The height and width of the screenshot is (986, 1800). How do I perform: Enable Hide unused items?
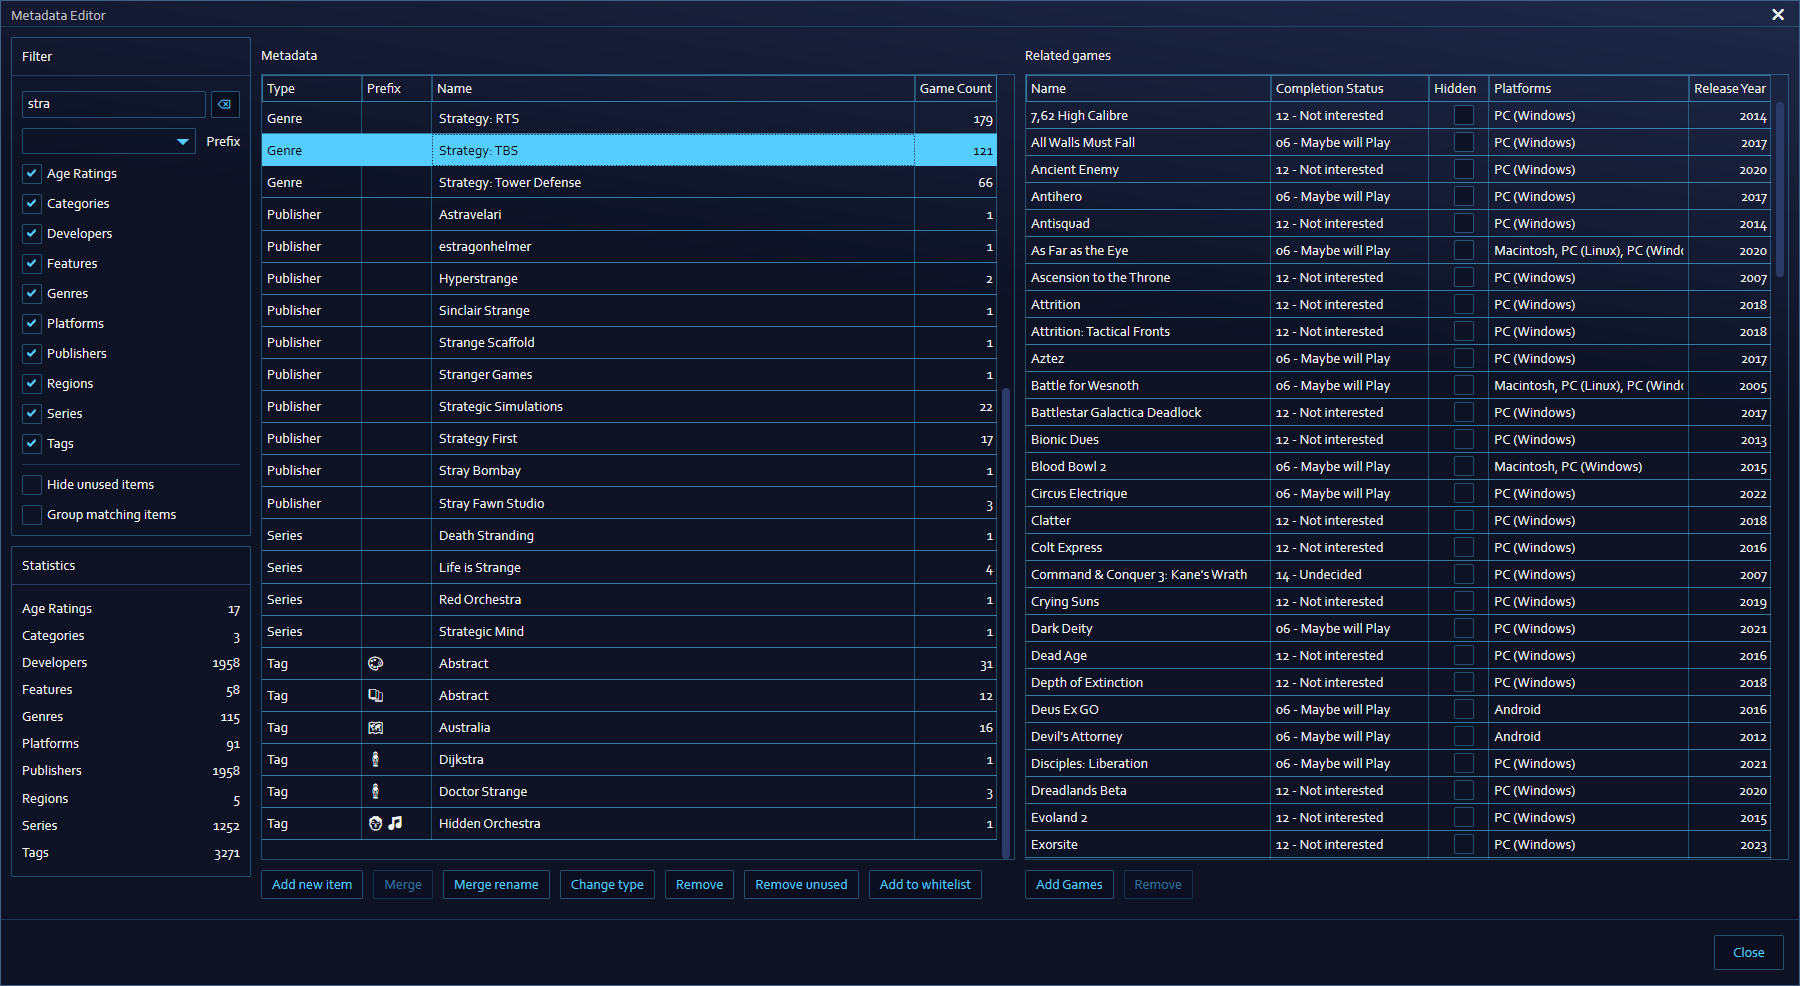pyautogui.click(x=32, y=485)
